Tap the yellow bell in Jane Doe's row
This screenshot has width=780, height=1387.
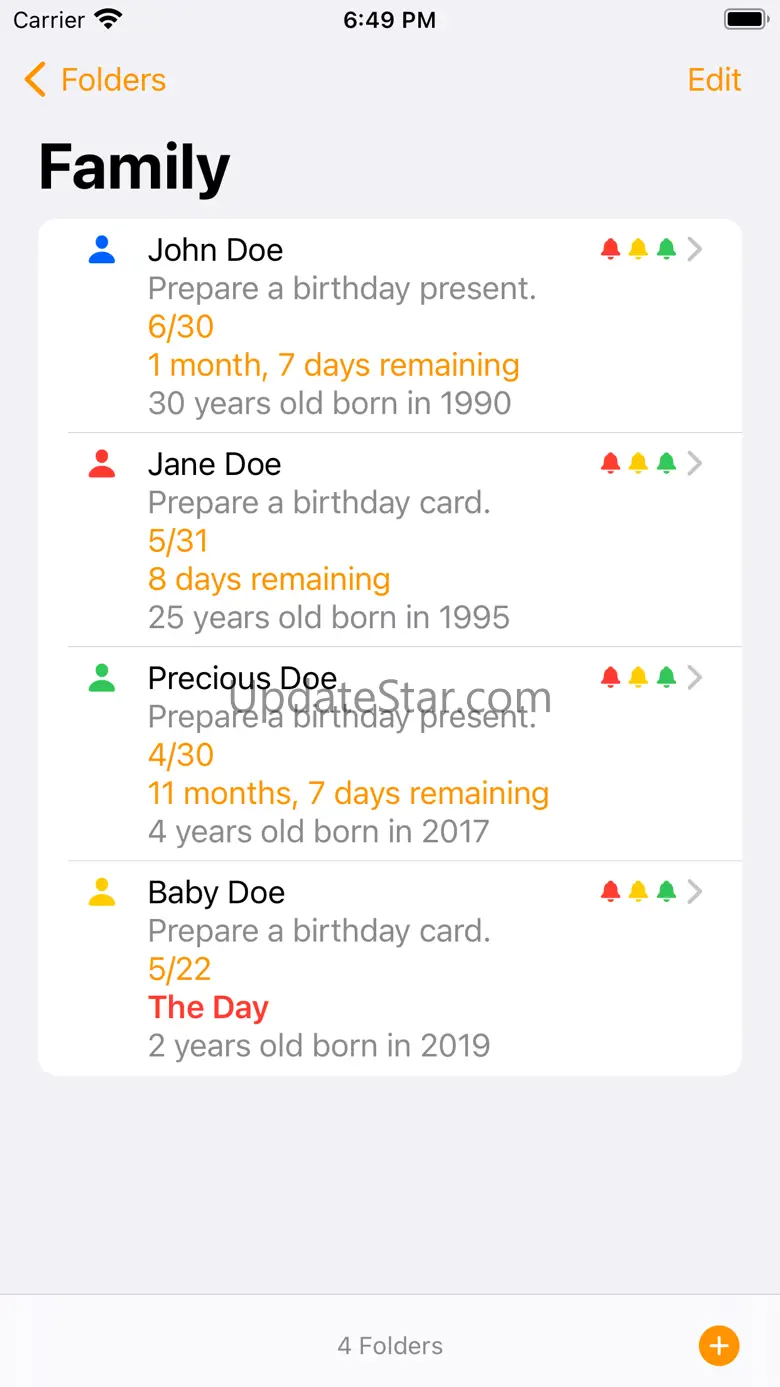638,463
